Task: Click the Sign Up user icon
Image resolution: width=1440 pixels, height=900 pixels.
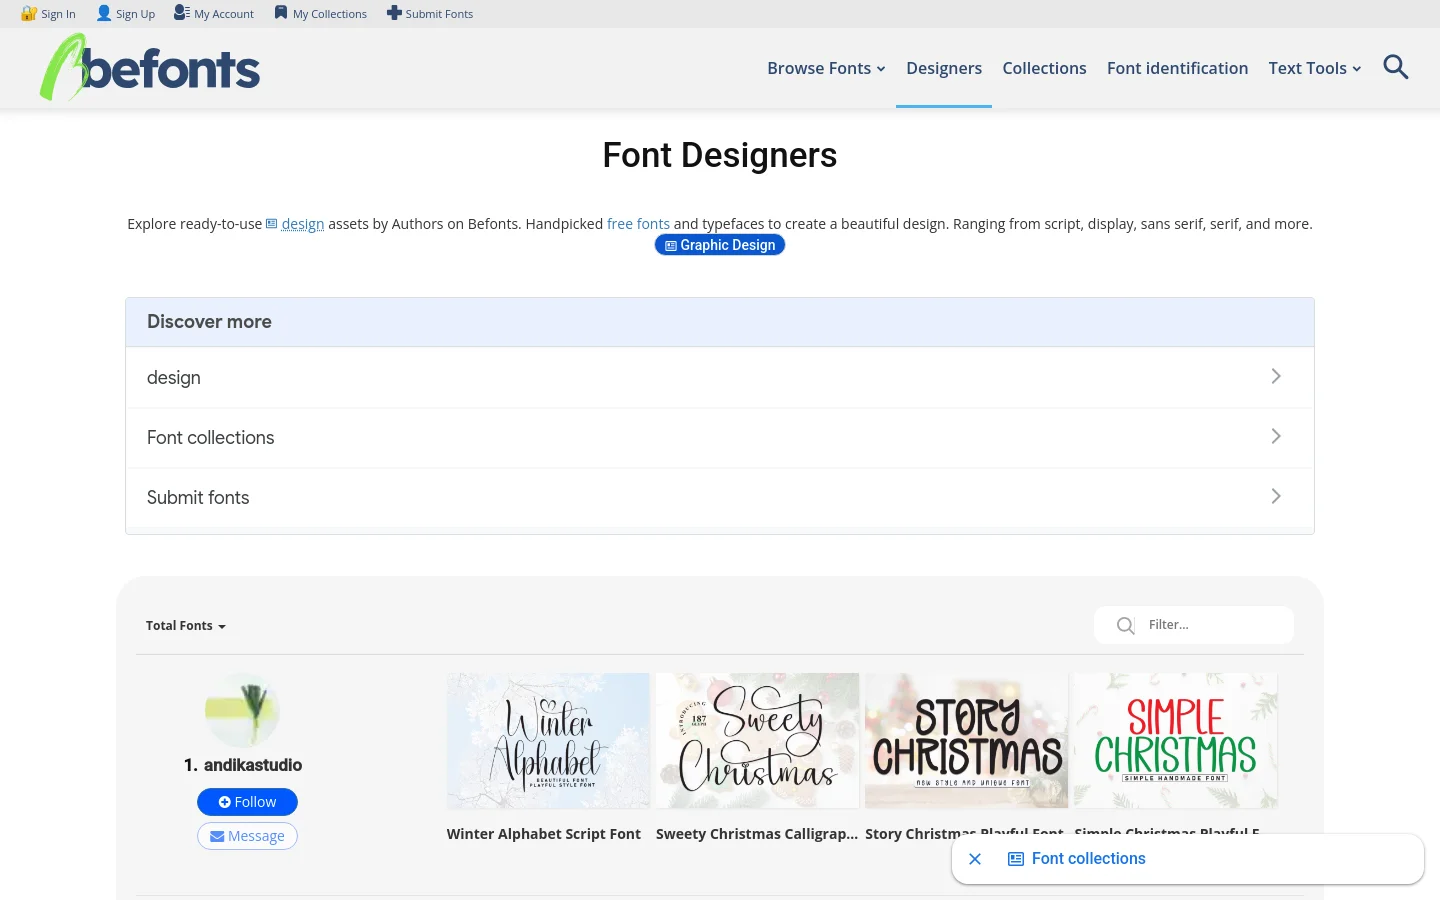Action: [x=104, y=13]
